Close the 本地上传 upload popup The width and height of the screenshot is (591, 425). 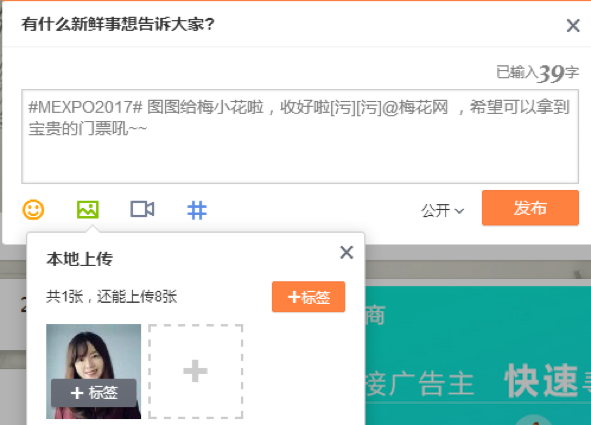point(346,252)
